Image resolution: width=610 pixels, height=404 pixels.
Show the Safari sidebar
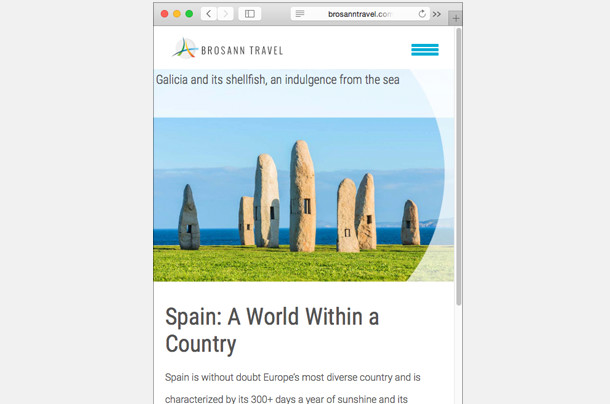(249, 14)
